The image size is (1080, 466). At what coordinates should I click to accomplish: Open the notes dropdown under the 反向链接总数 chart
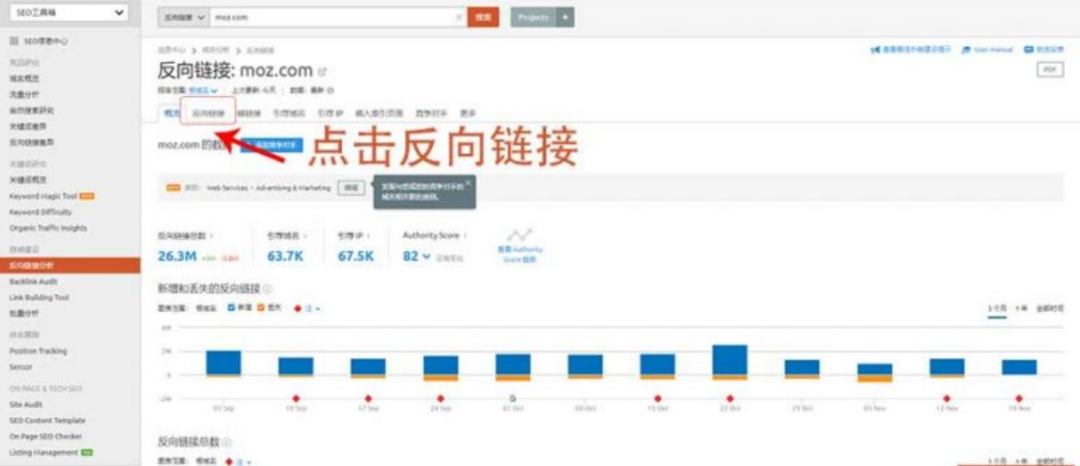[x=238, y=461]
